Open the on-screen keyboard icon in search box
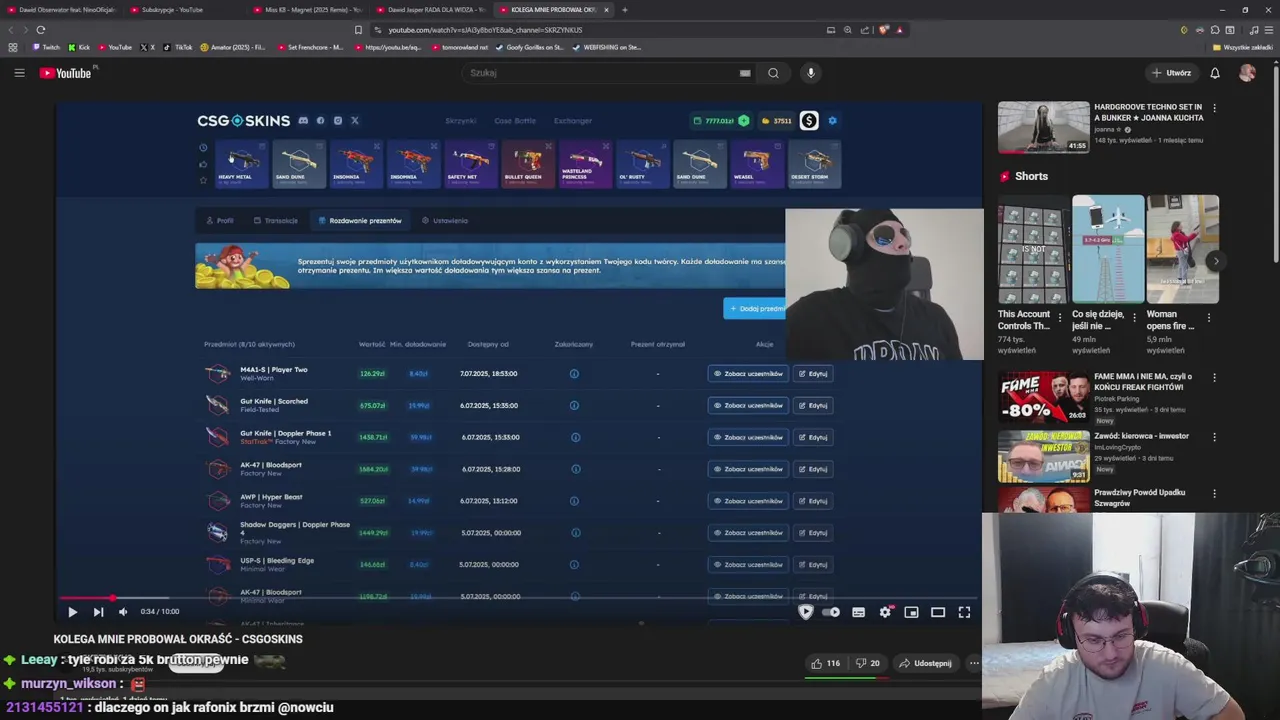The height and width of the screenshot is (720, 1280). pyautogui.click(x=745, y=73)
